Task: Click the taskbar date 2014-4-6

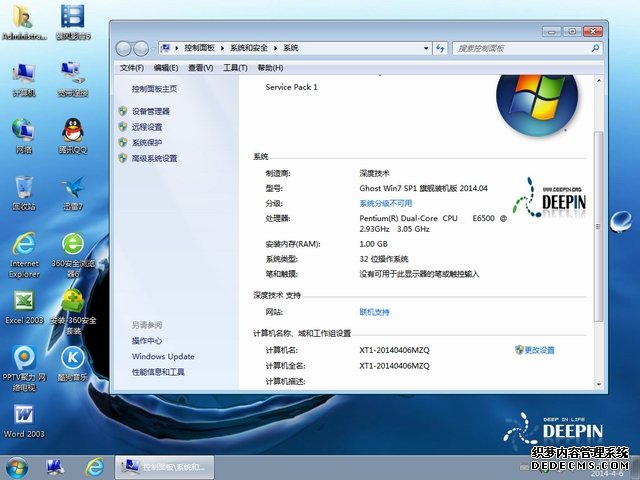Action: pyautogui.click(x=607, y=473)
